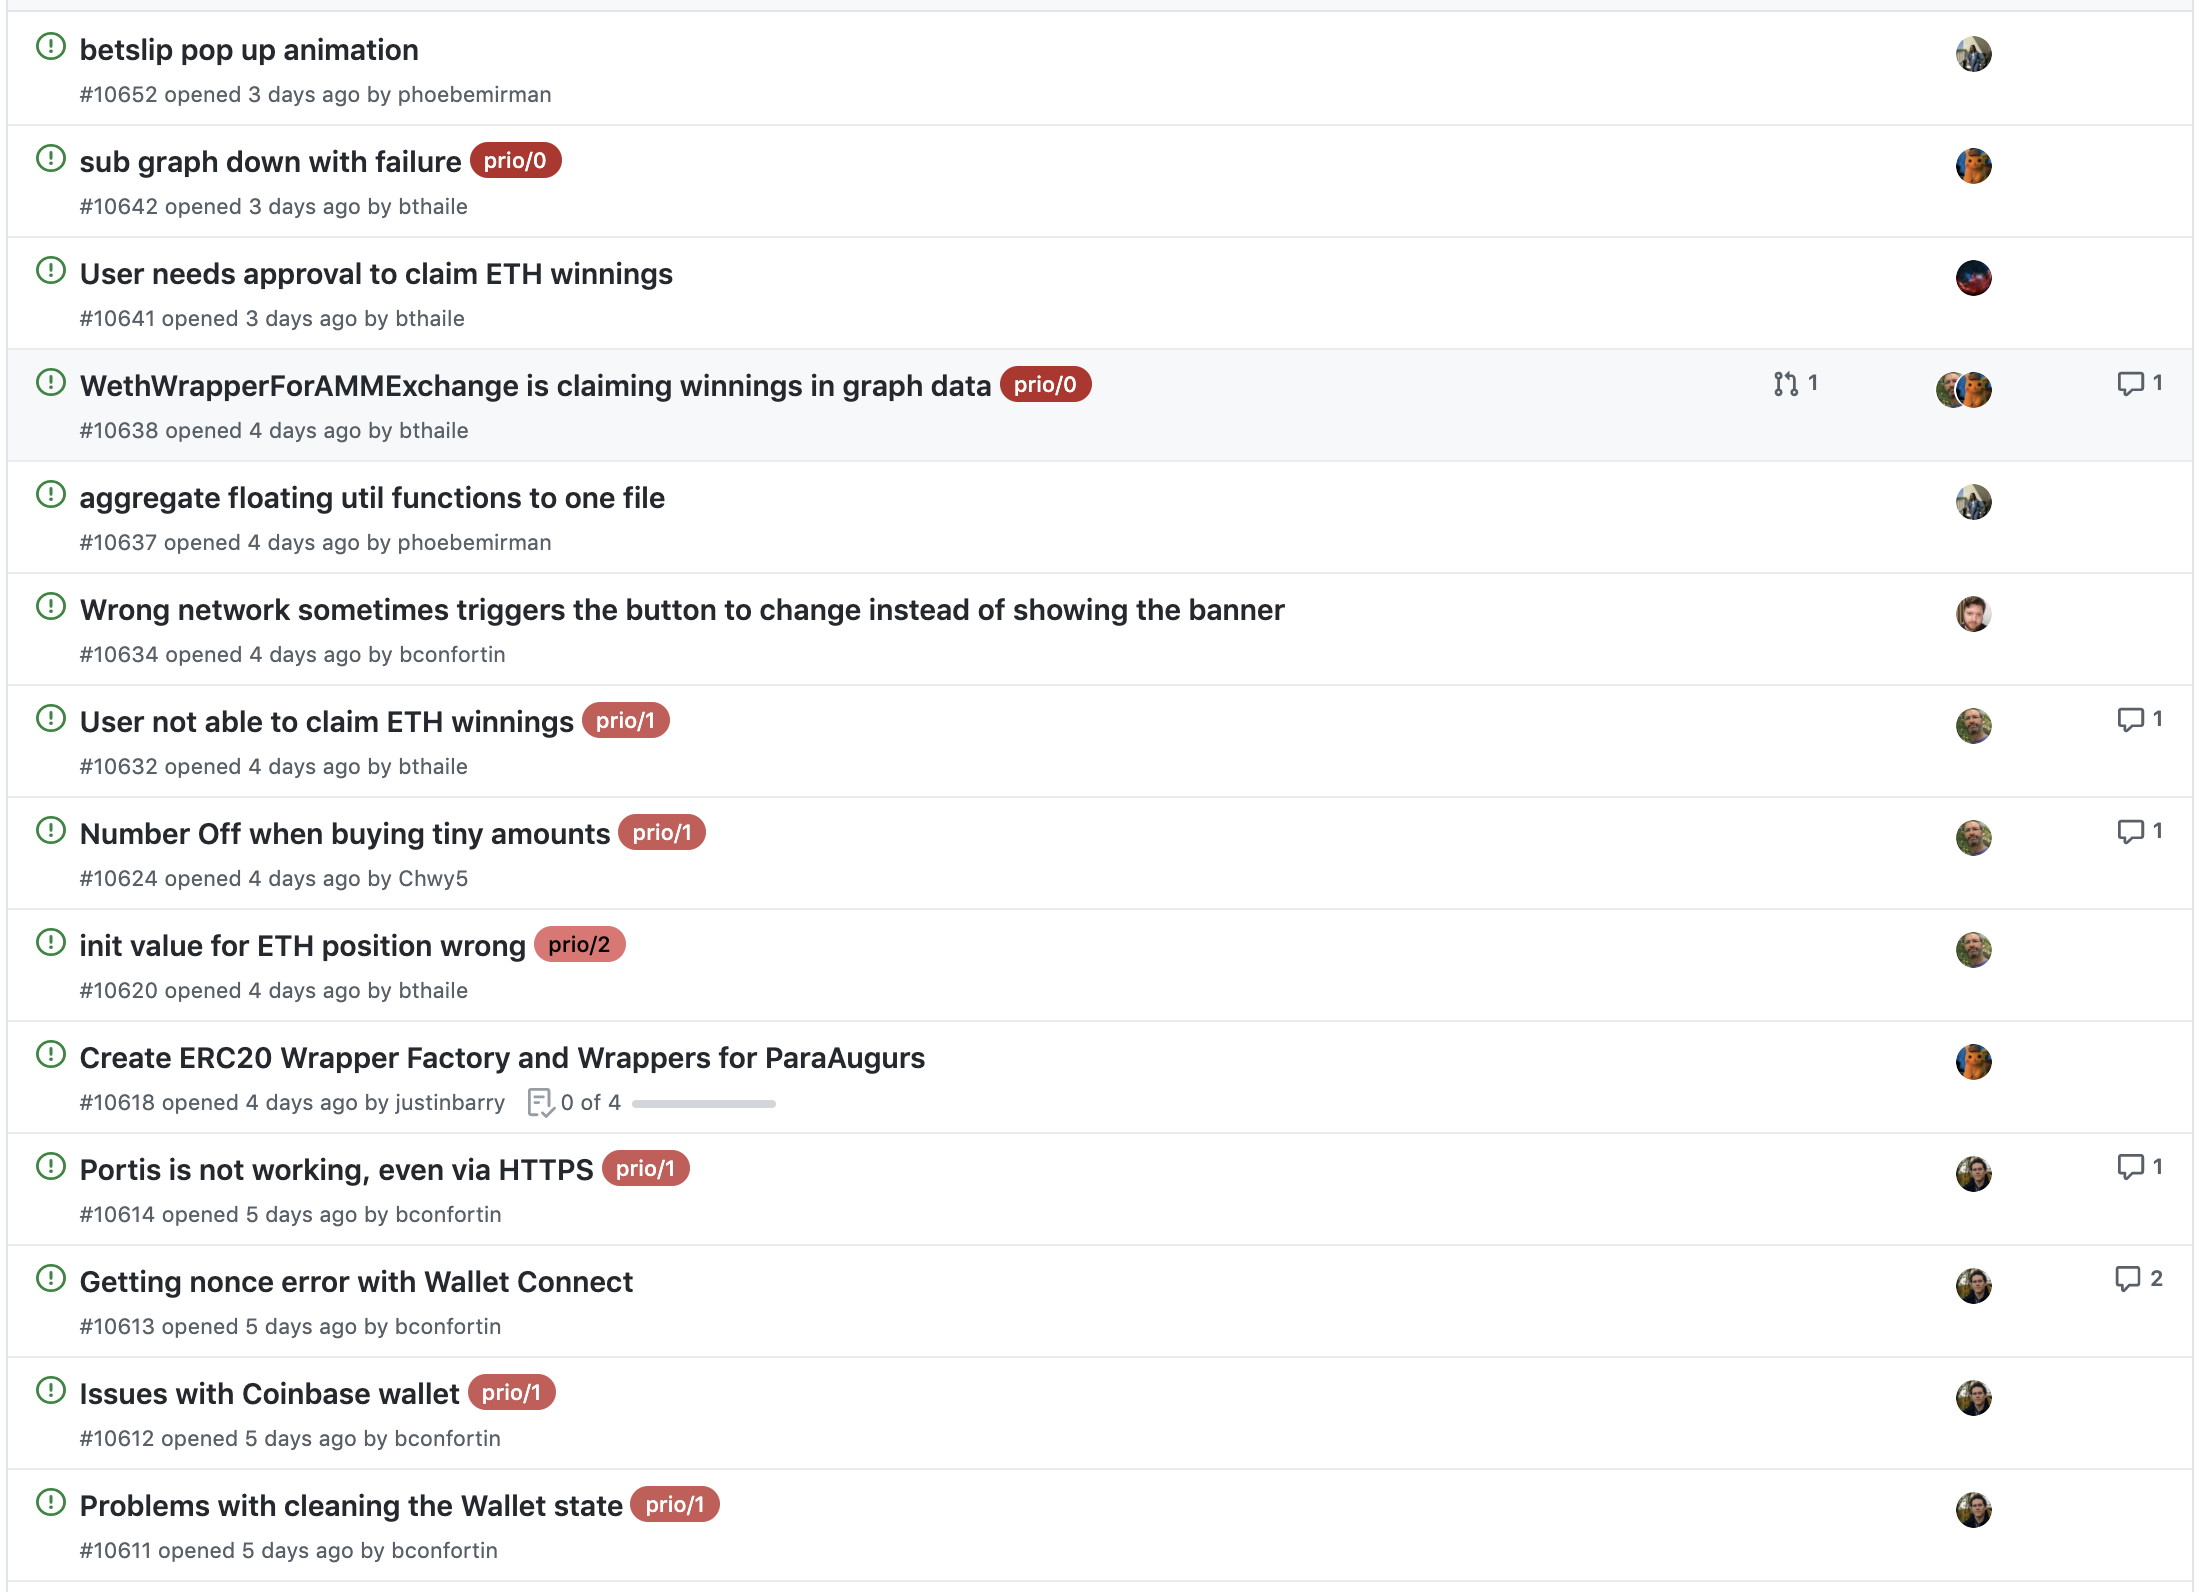The width and height of the screenshot is (2200, 1592).
Task: Open issue User needs approval to claim ETH winnings
Action: pyautogui.click(x=376, y=274)
